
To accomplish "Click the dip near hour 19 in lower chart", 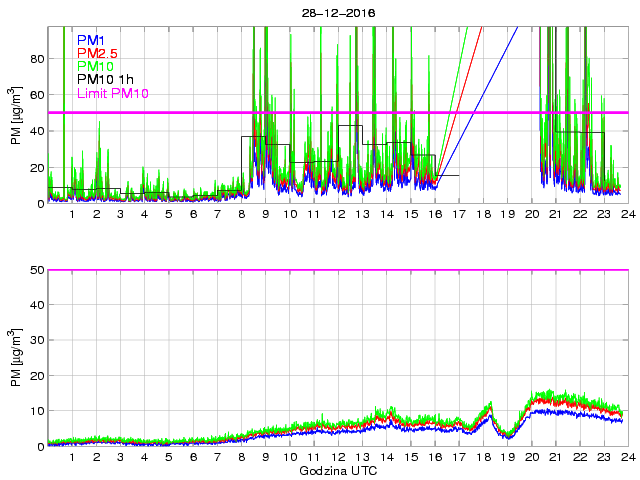I will pyautogui.click(x=509, y=436).
